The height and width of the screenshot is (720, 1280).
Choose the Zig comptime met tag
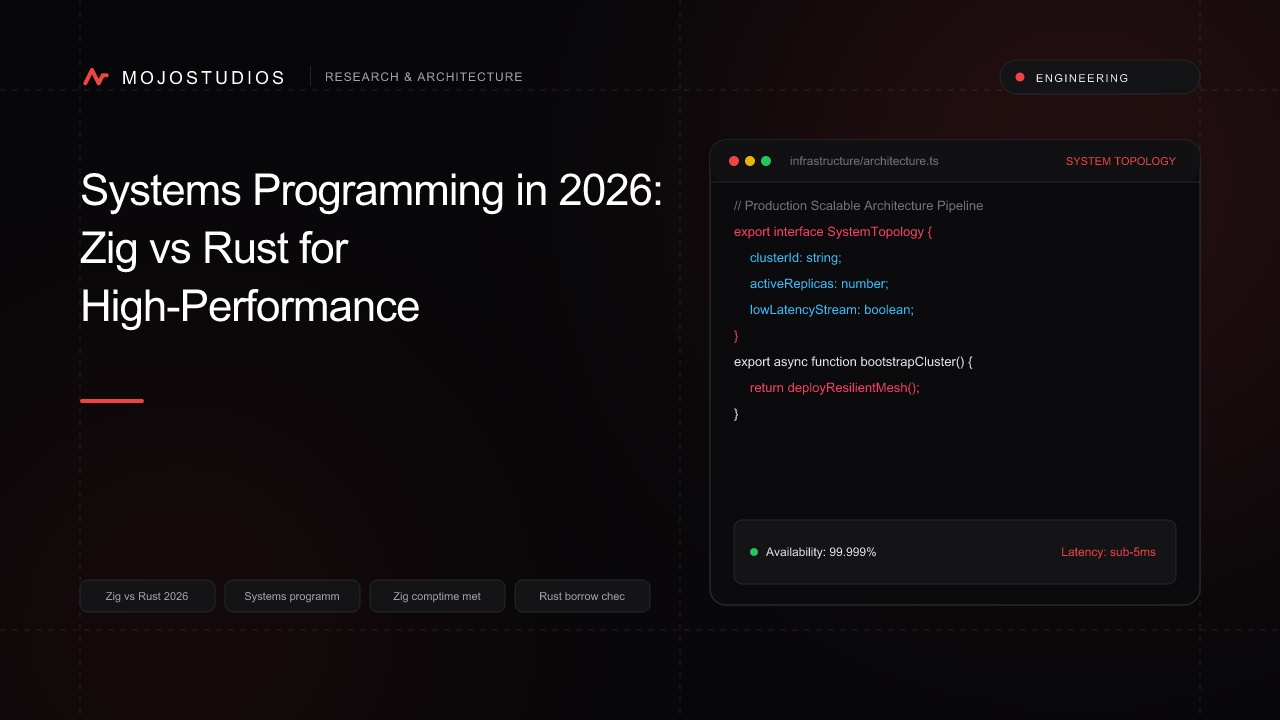437,596
